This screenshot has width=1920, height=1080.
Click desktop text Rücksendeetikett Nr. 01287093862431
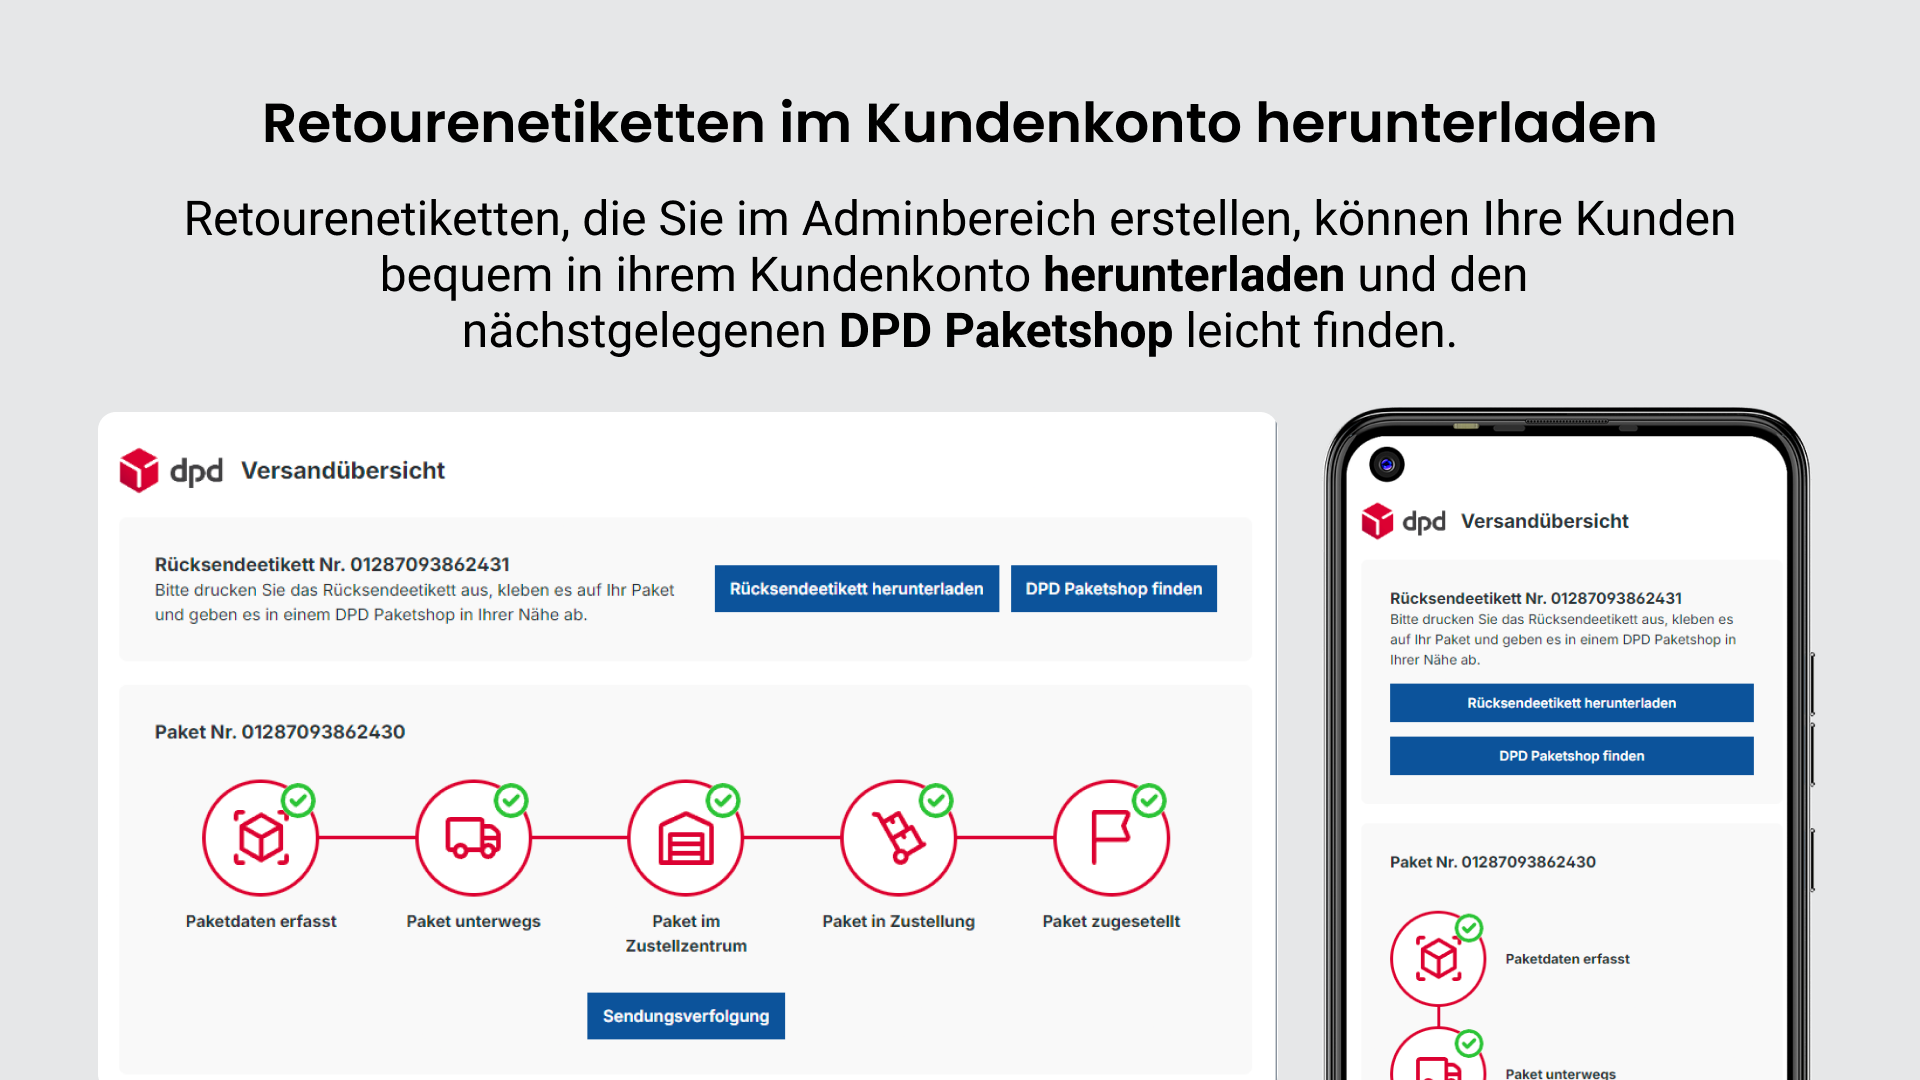tap(332, 564)
